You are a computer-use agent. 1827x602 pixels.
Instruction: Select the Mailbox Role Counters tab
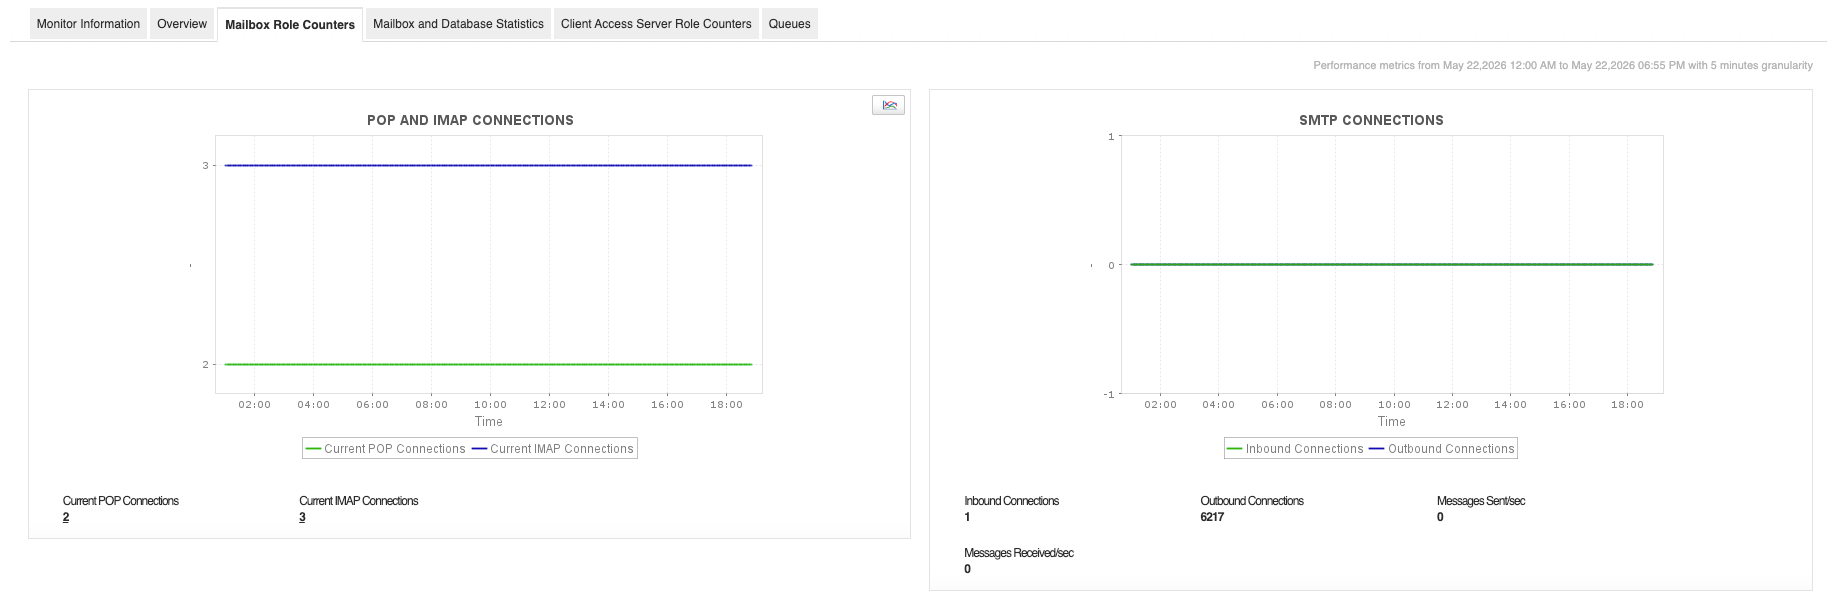290,25
